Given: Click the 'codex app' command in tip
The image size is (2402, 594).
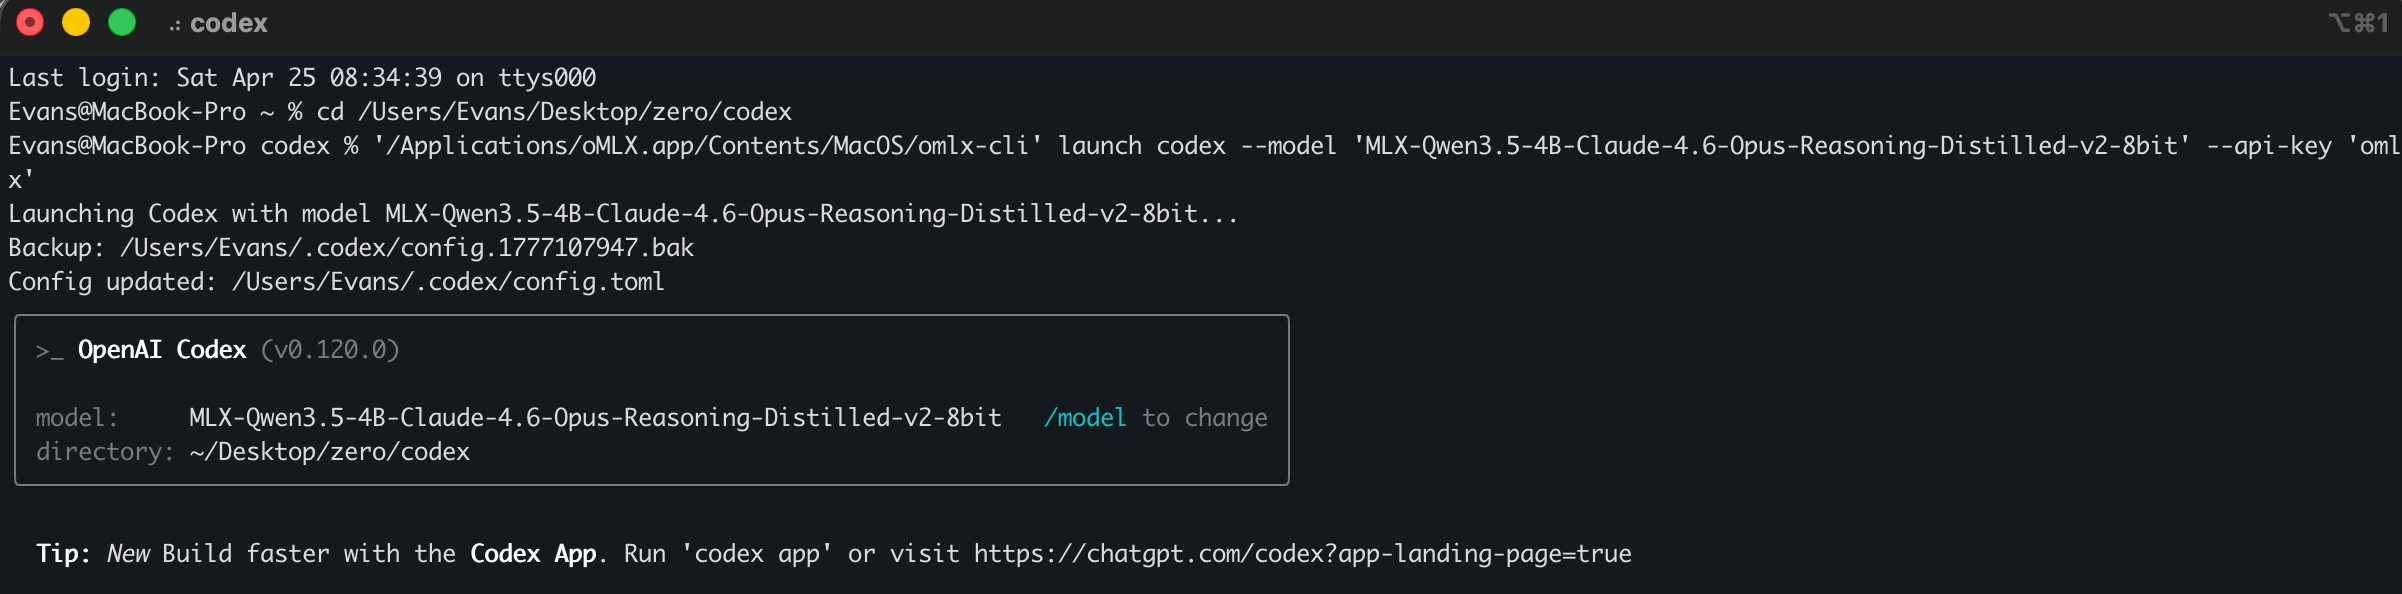Looking at the screenshot, I should 757,553.
